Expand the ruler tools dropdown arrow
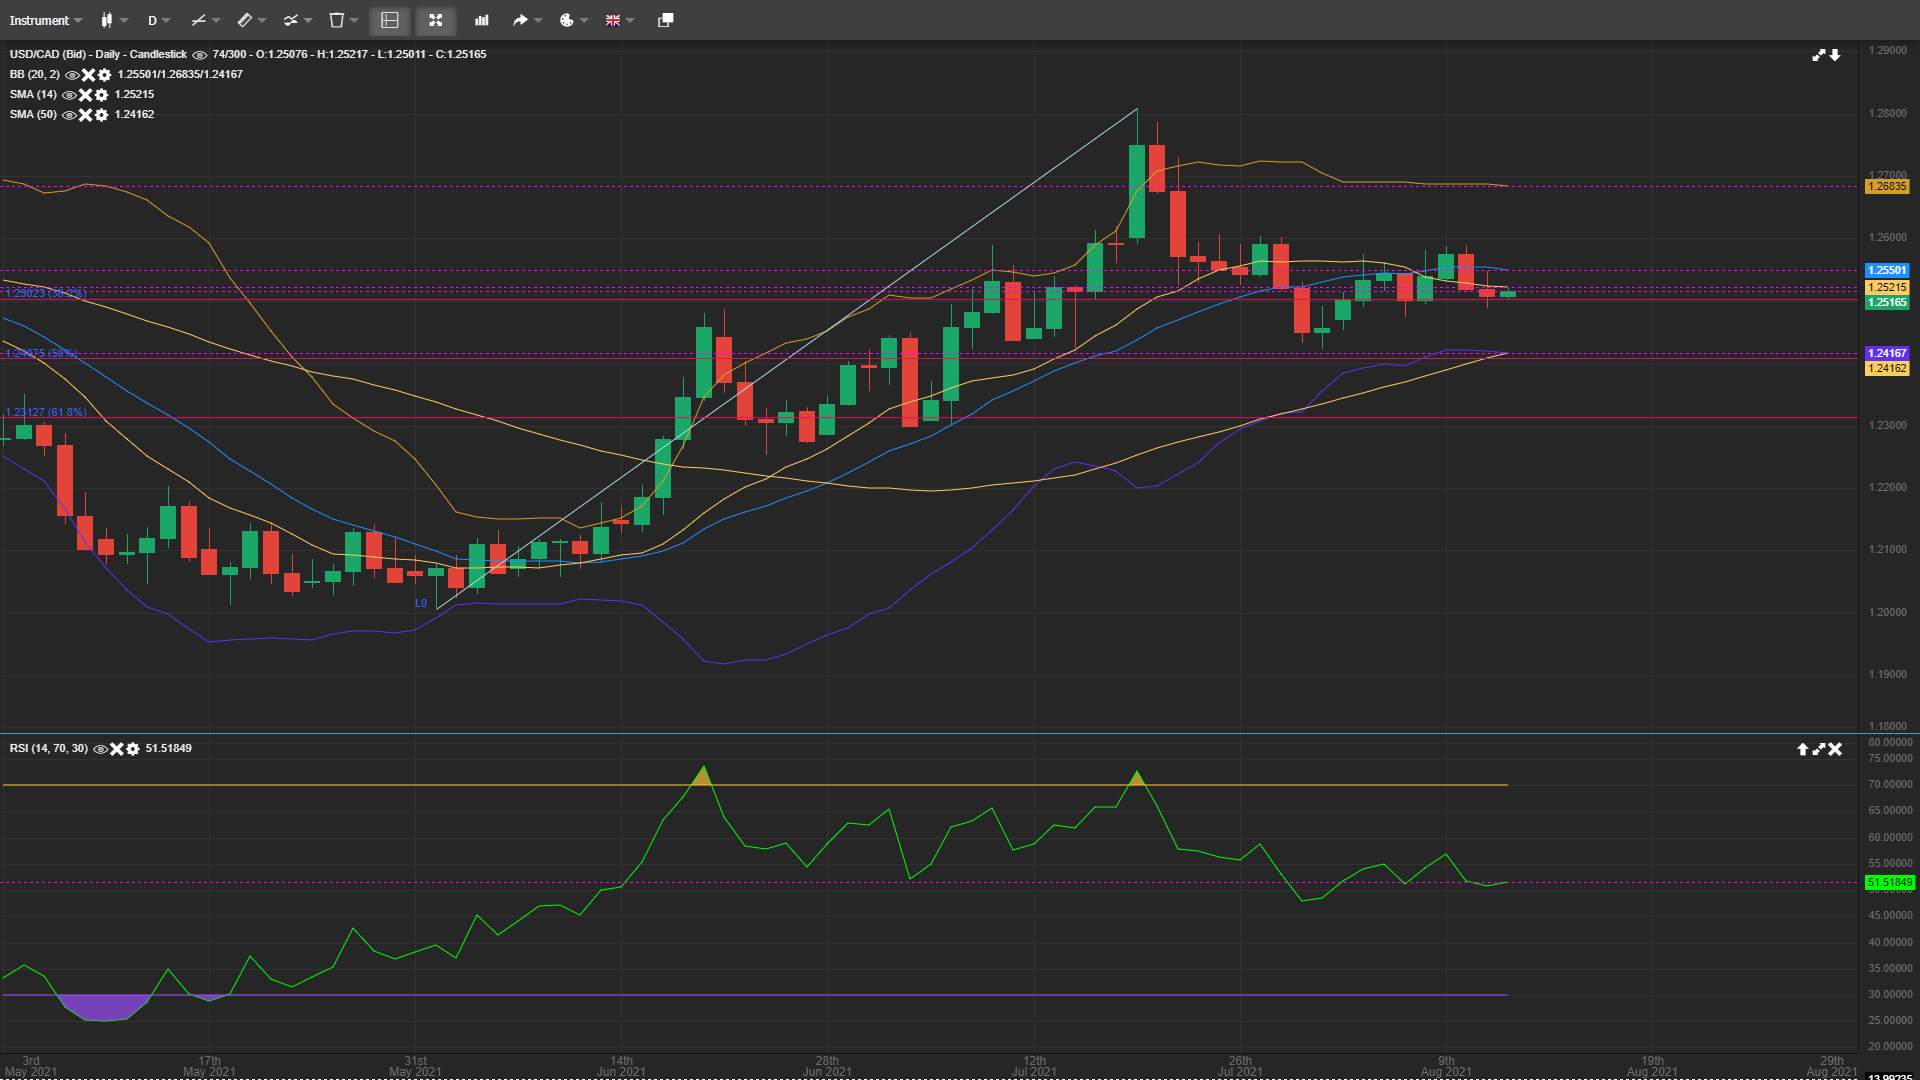Viewport: 1920px width, 1080px height. (x=262, y=20)
